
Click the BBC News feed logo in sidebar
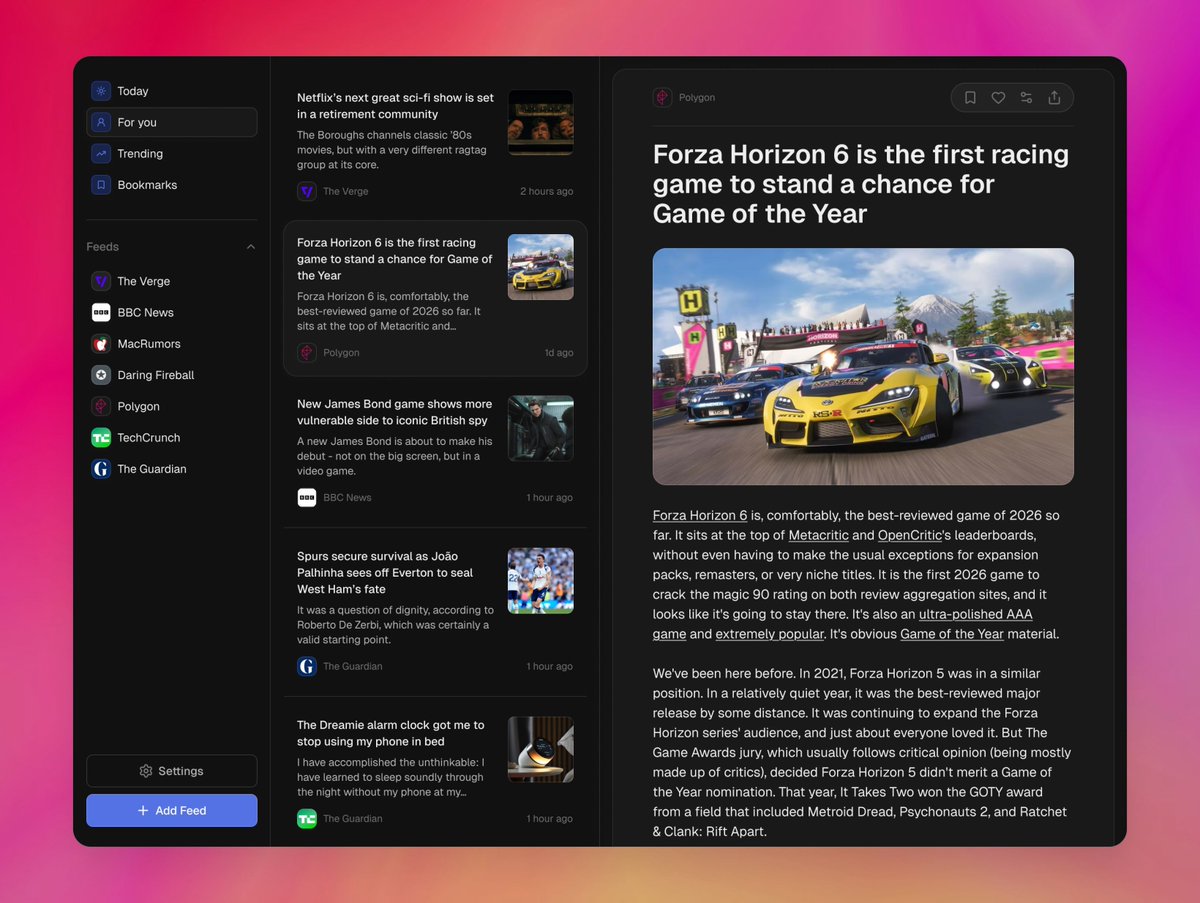(101, 312)
